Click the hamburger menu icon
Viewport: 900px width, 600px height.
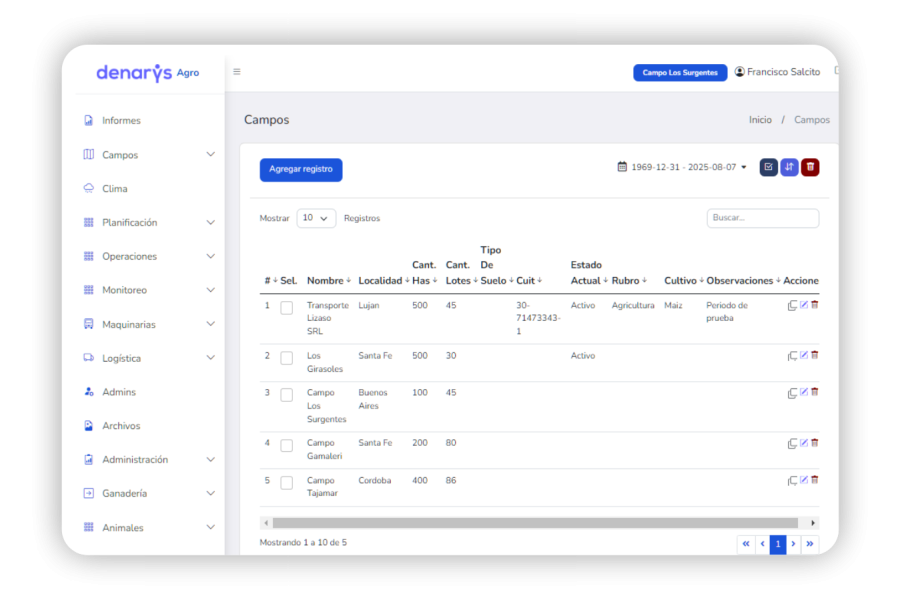236,72
